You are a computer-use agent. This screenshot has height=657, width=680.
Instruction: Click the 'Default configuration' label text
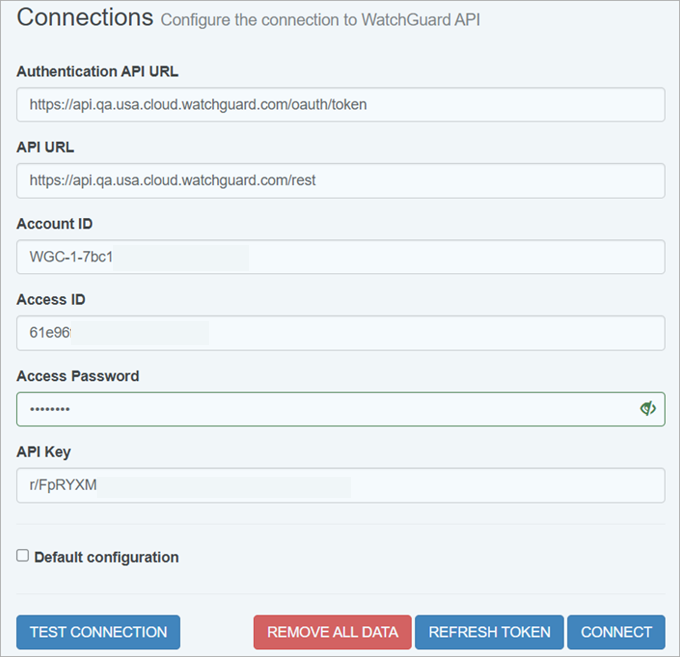(106, 557)
